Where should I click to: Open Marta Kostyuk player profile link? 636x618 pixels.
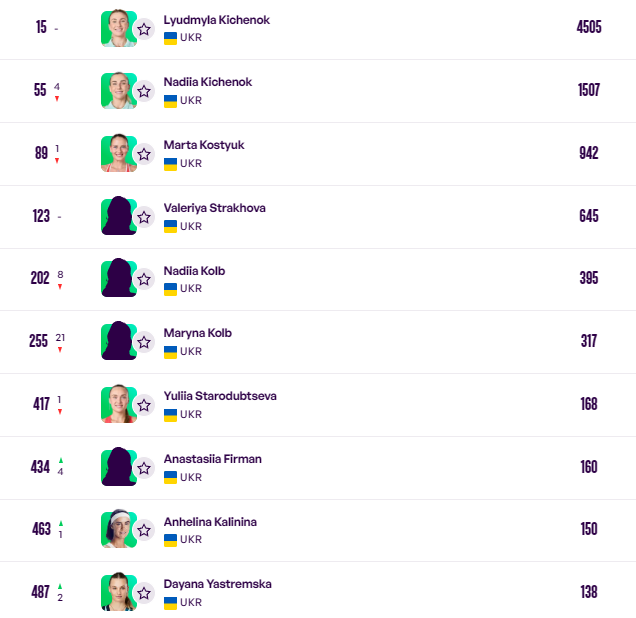(204, 145)
